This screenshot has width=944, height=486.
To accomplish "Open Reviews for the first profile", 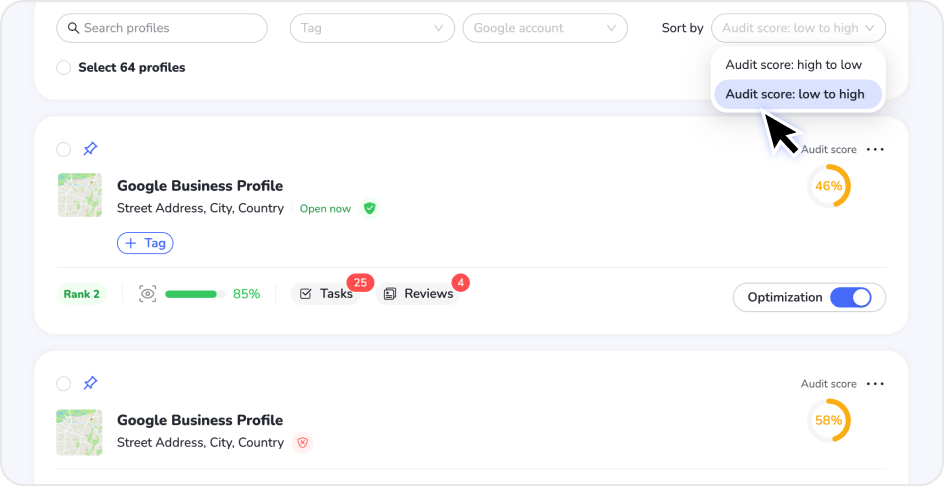I will point(418,294).
